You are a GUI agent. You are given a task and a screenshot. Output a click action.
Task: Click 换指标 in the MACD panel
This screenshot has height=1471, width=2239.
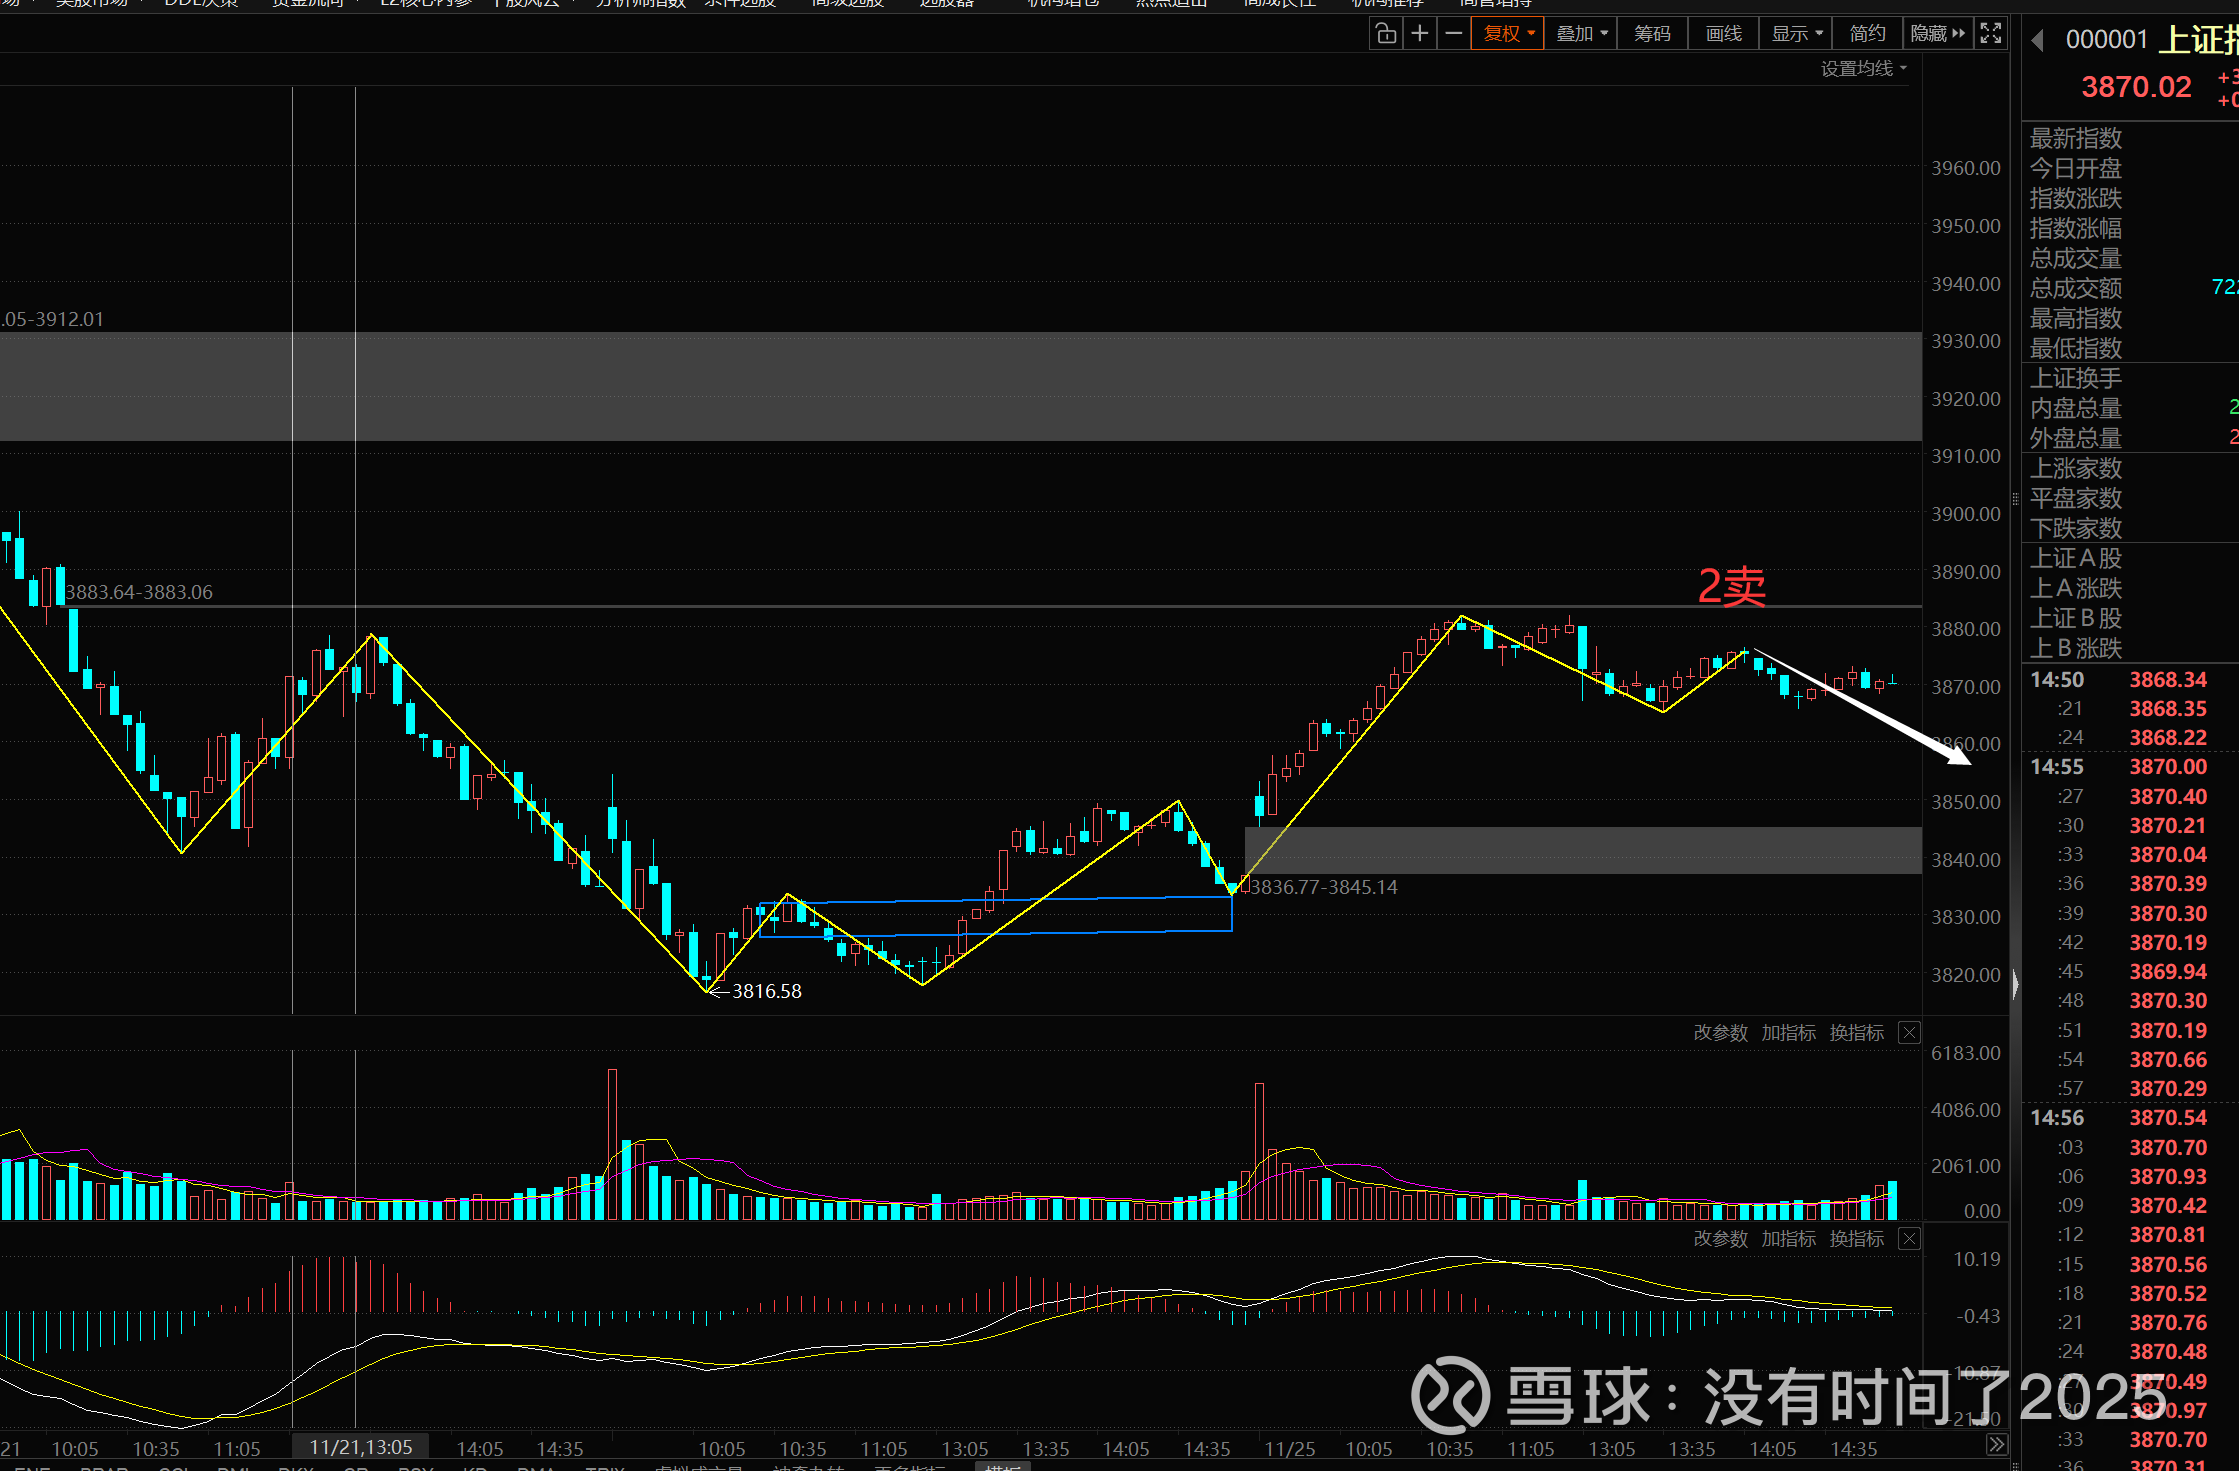1856,1239
